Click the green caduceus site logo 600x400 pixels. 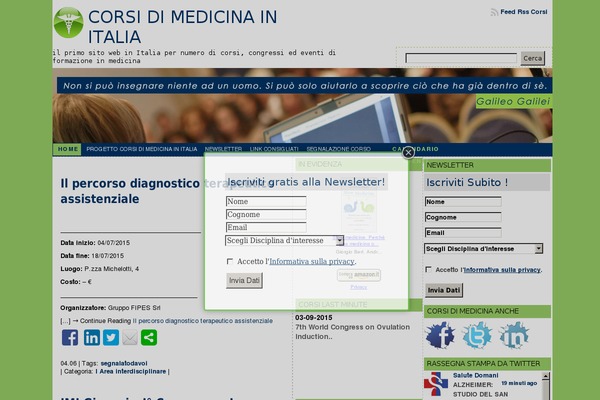click(x=68, y=22)
